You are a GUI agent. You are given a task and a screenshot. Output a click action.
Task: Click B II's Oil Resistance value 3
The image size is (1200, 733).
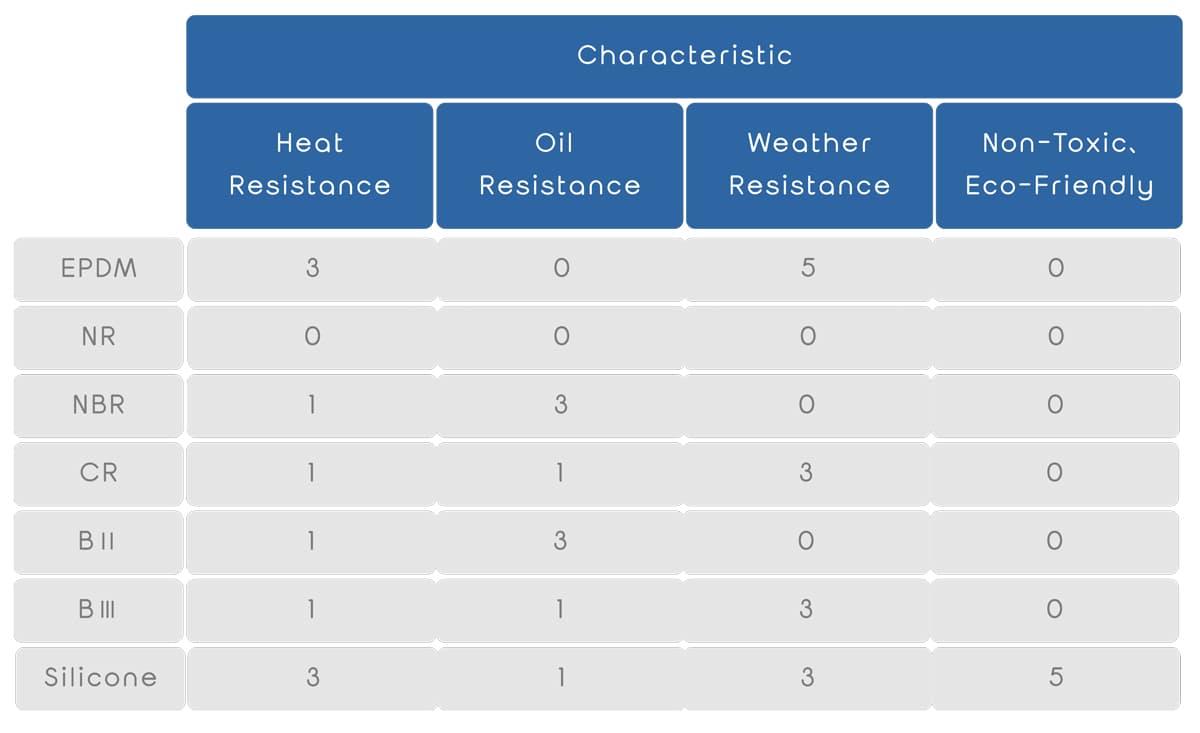pyautogui.click(x=560, y=541)
